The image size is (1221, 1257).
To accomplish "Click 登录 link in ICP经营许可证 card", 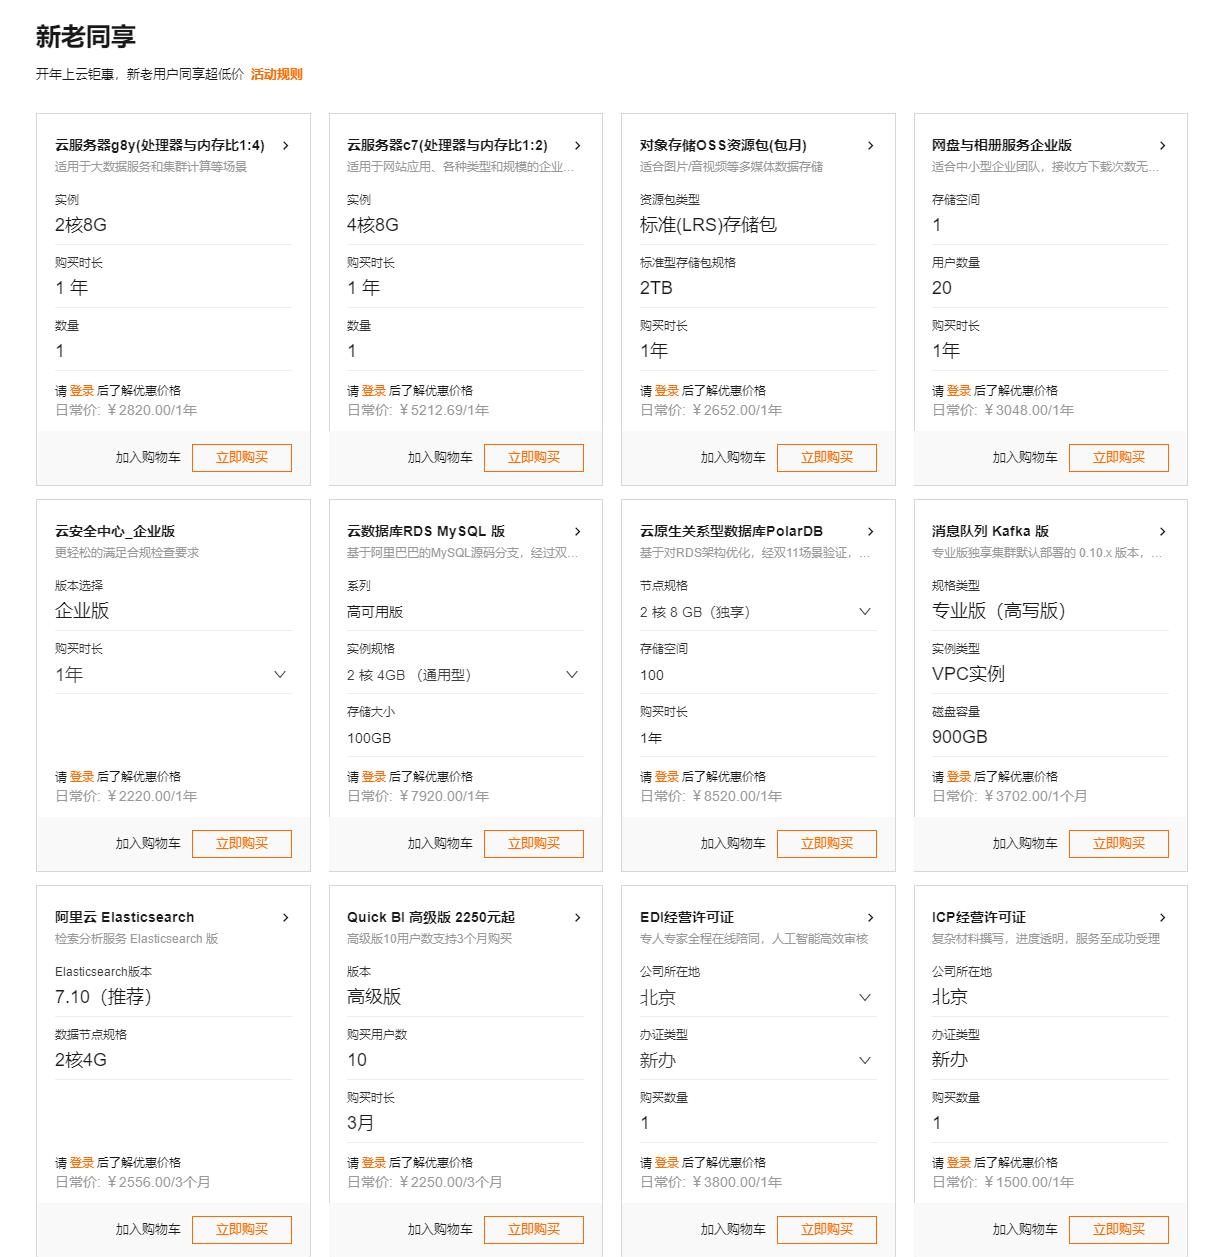I will [959, 1163].
